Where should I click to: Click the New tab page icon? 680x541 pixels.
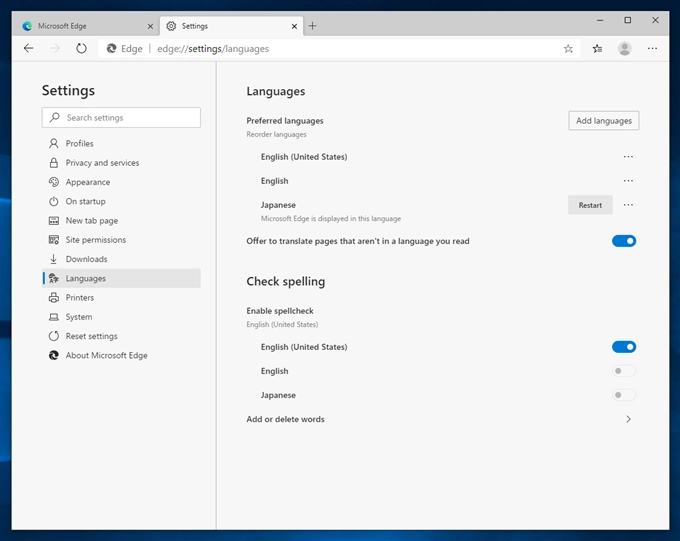54,220
